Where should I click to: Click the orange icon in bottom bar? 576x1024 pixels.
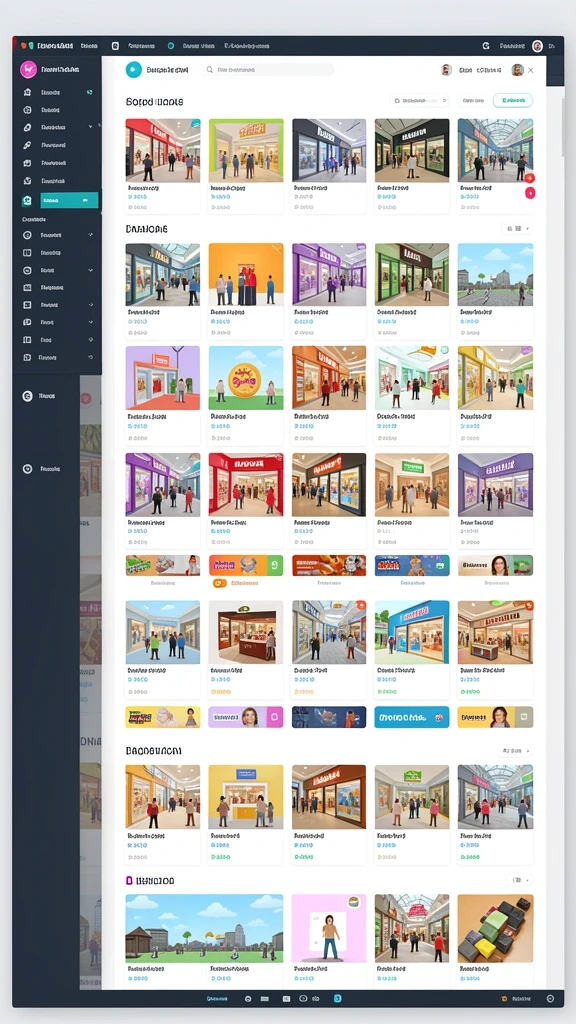(504, 999)
